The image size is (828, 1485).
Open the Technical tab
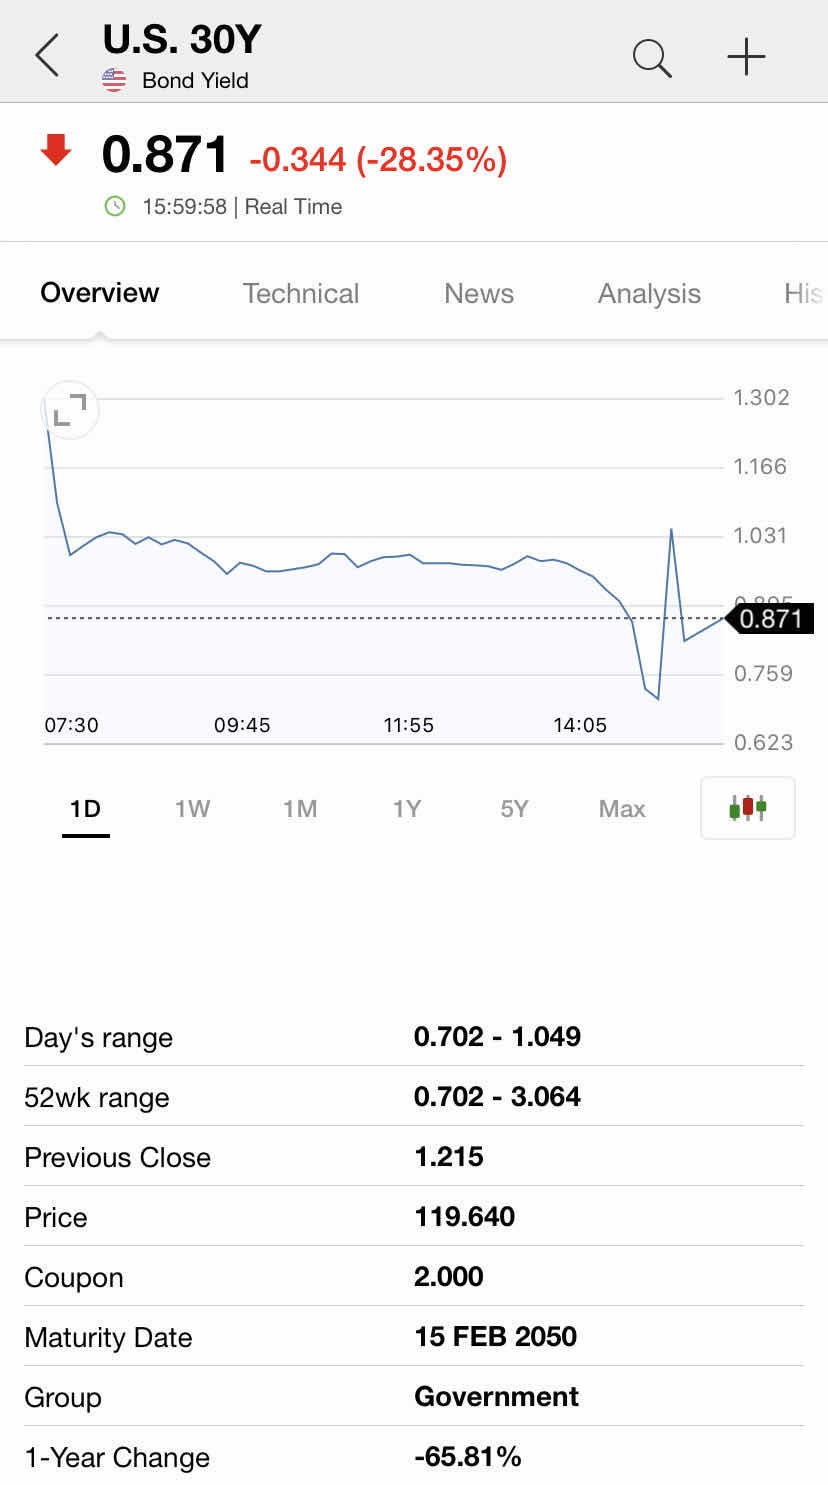[x=300, y=293]
